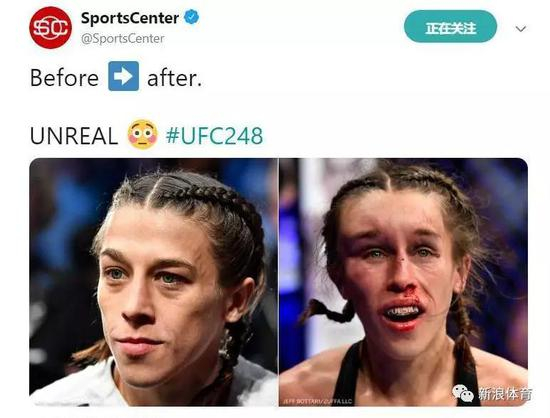Click the blue verified badge next to SportsCenter
Viewport: 550px width, 418px height.
pos(192,17)
